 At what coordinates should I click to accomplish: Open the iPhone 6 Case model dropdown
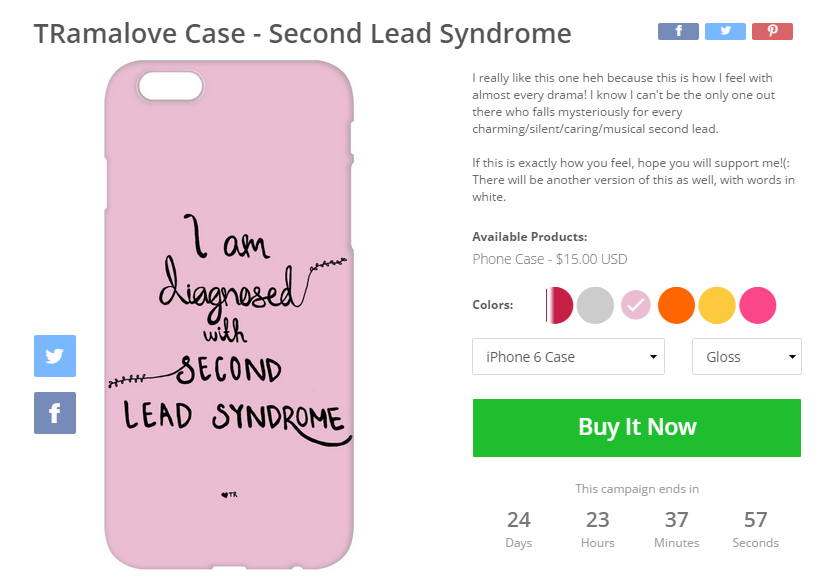click(568, 357)
